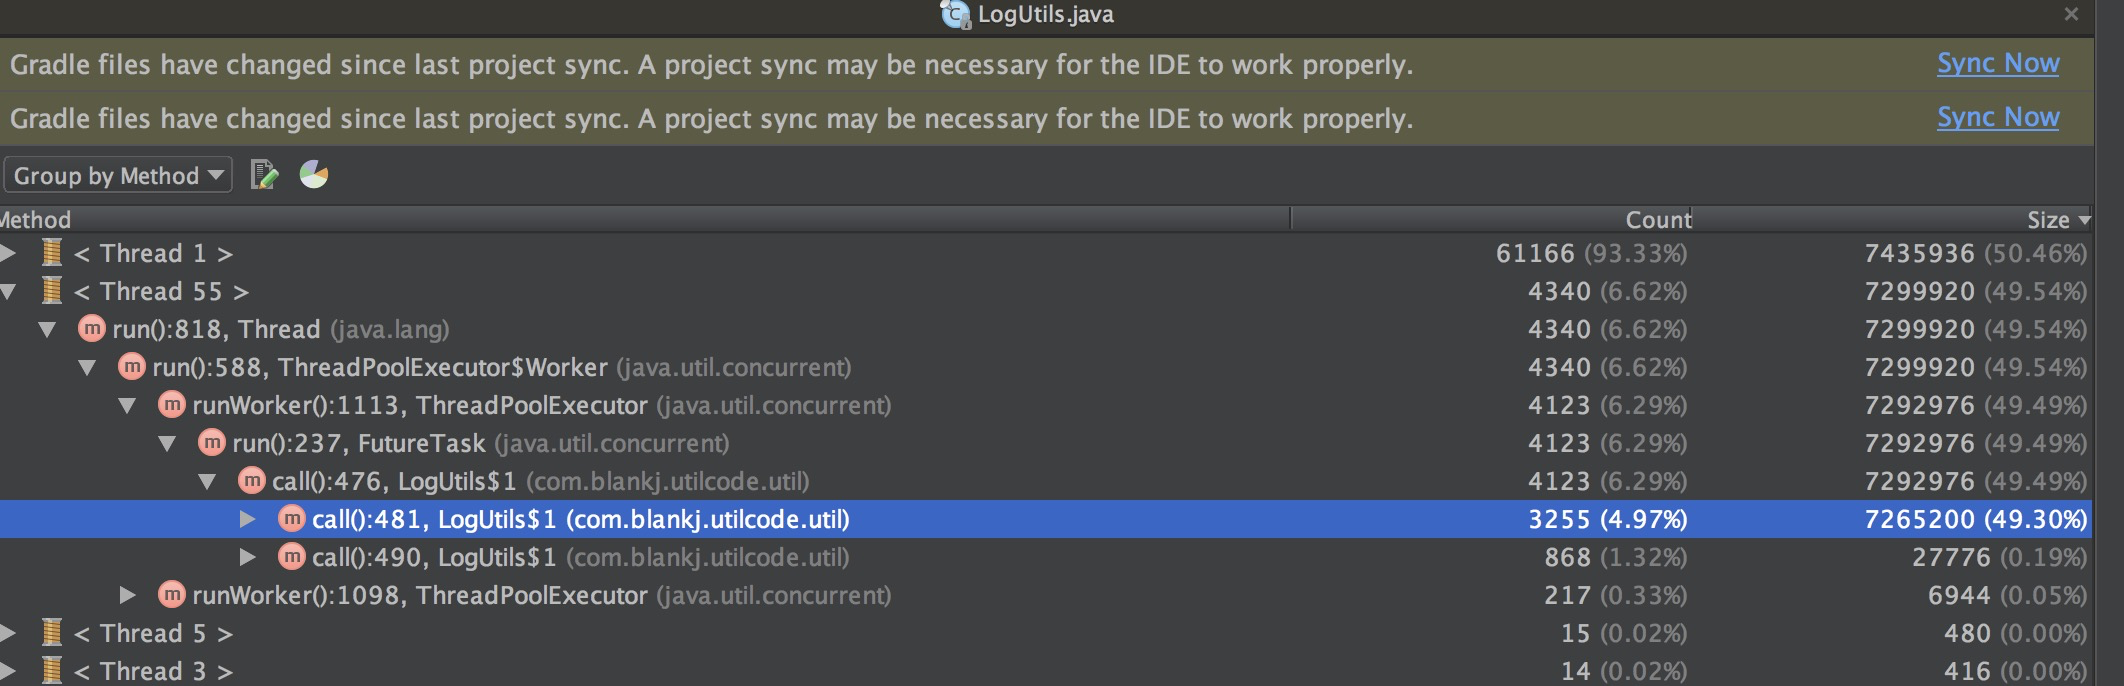The image size is (2124, 686).
Task: Click method icon of runWorker():1098
Action: tap(172, 595)
